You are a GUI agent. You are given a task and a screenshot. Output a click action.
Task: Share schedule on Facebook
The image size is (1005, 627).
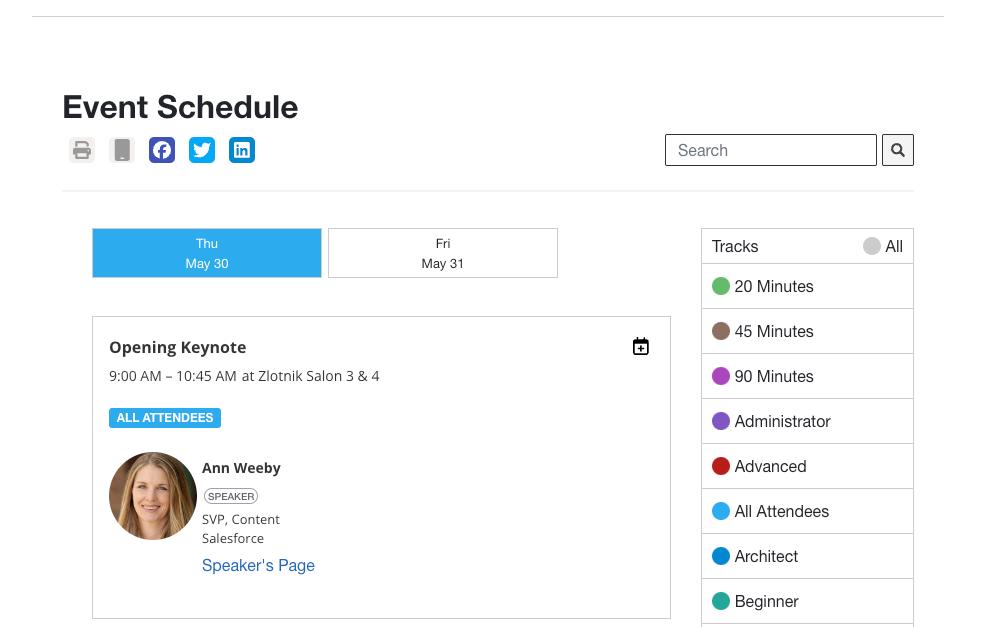pyautogui.click(x=162, y=150)
